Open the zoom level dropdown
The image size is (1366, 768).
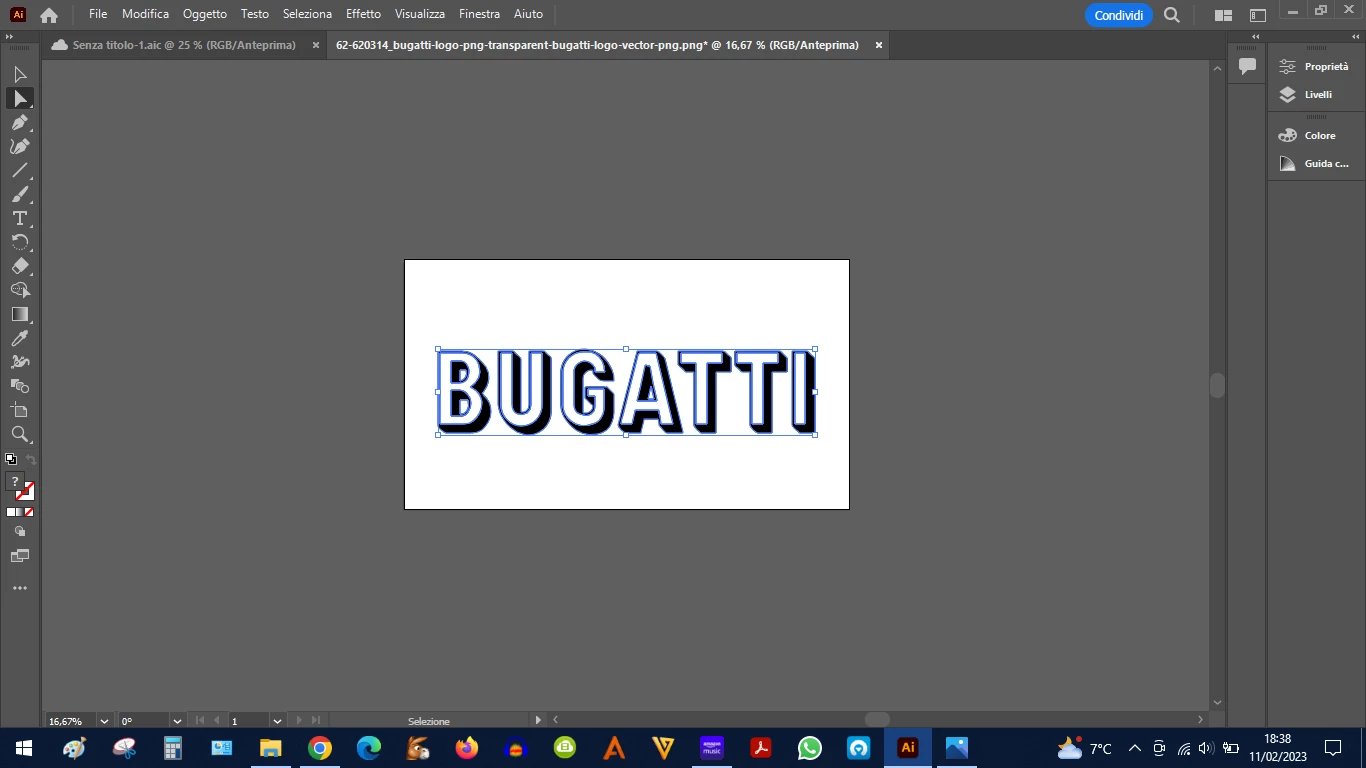pos(104,721)
